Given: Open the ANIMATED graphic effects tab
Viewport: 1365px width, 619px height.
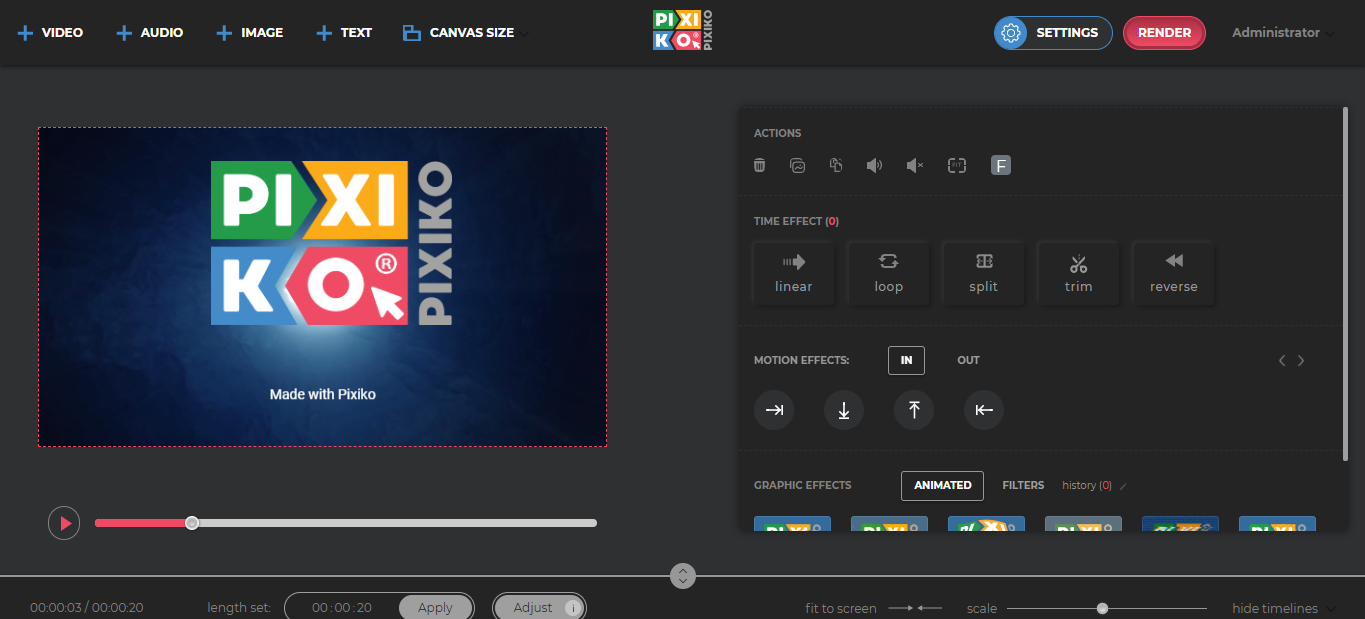Looking at the screenshot, I should point(942,485).
